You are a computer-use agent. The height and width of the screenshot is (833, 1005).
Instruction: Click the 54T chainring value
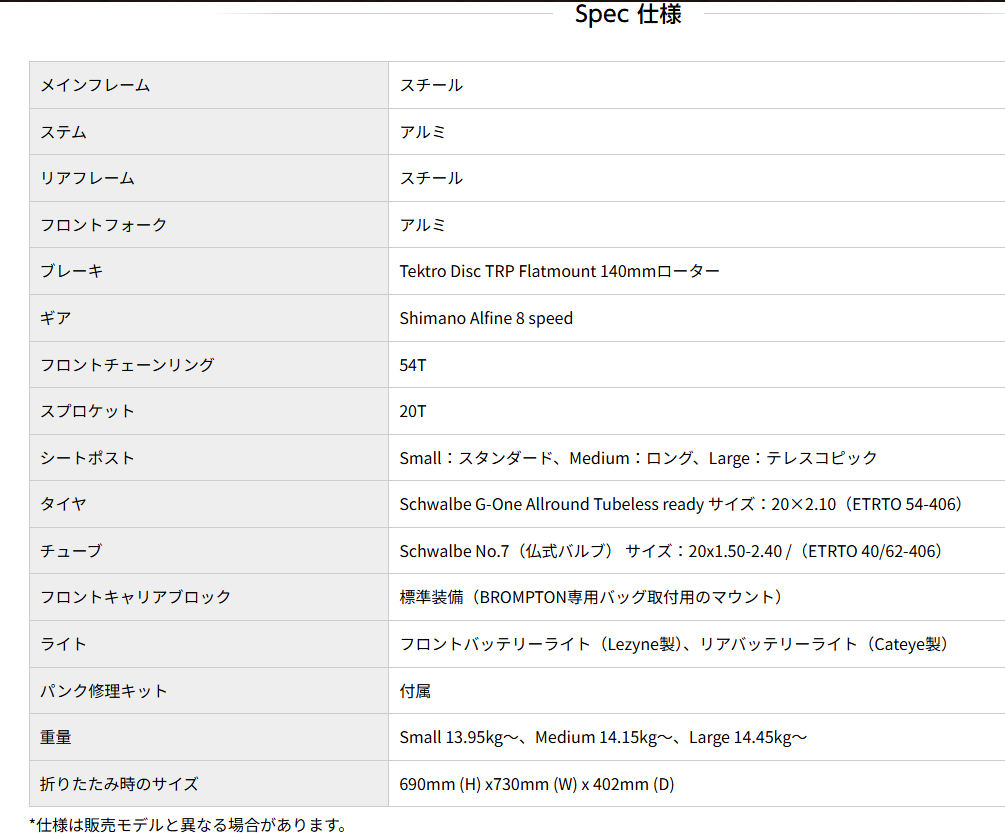(x=412, y=364)
